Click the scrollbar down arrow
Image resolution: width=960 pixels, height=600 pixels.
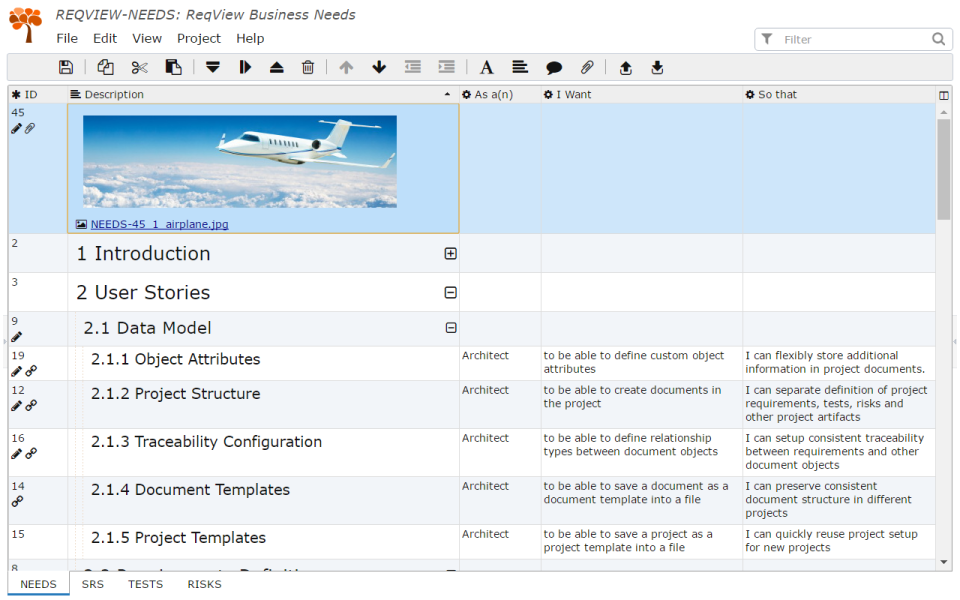[943, 562]
